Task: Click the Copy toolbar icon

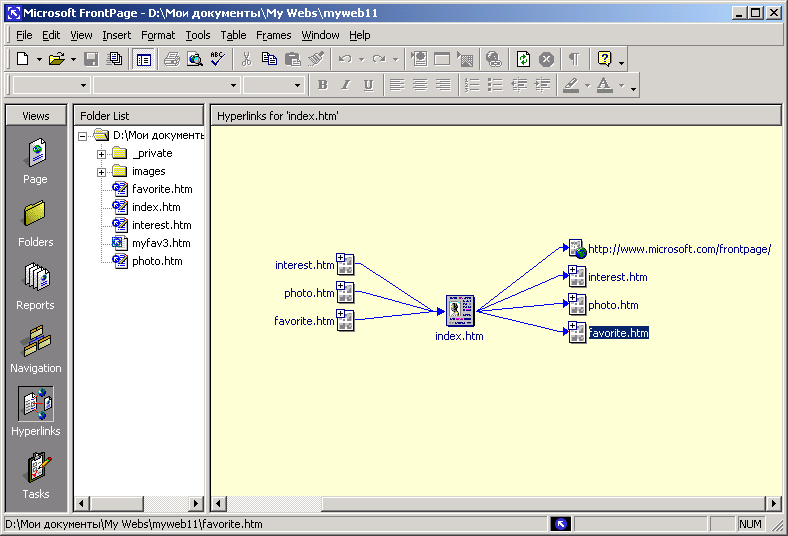Action: click(x=269, y=59)
